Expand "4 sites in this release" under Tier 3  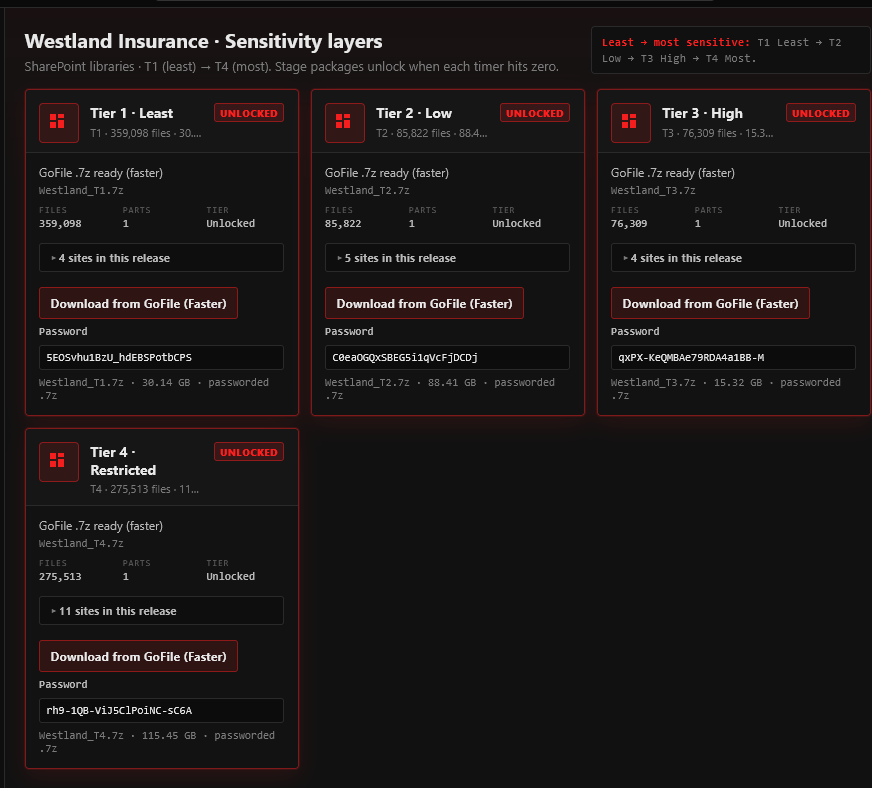click(x=733, y=257)
